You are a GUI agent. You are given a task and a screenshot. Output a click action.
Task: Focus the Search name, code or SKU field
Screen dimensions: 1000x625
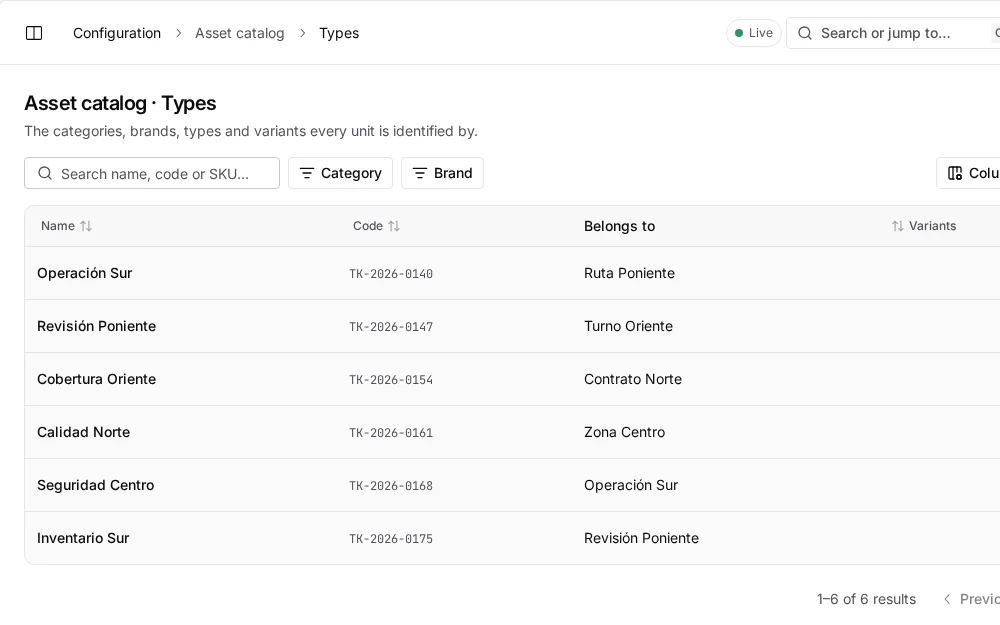(152, 173)
